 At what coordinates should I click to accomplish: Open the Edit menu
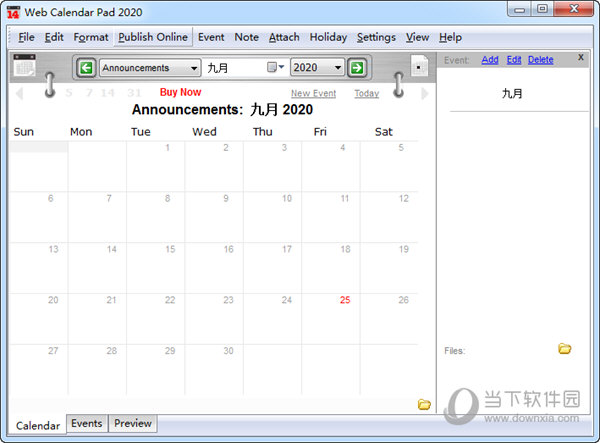tap(54, 37)
